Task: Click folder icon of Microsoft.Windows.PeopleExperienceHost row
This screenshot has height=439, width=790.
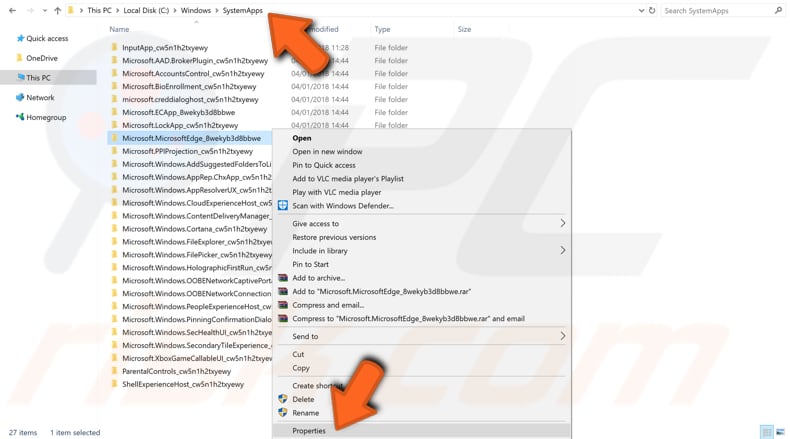Action: coord(114,306)
